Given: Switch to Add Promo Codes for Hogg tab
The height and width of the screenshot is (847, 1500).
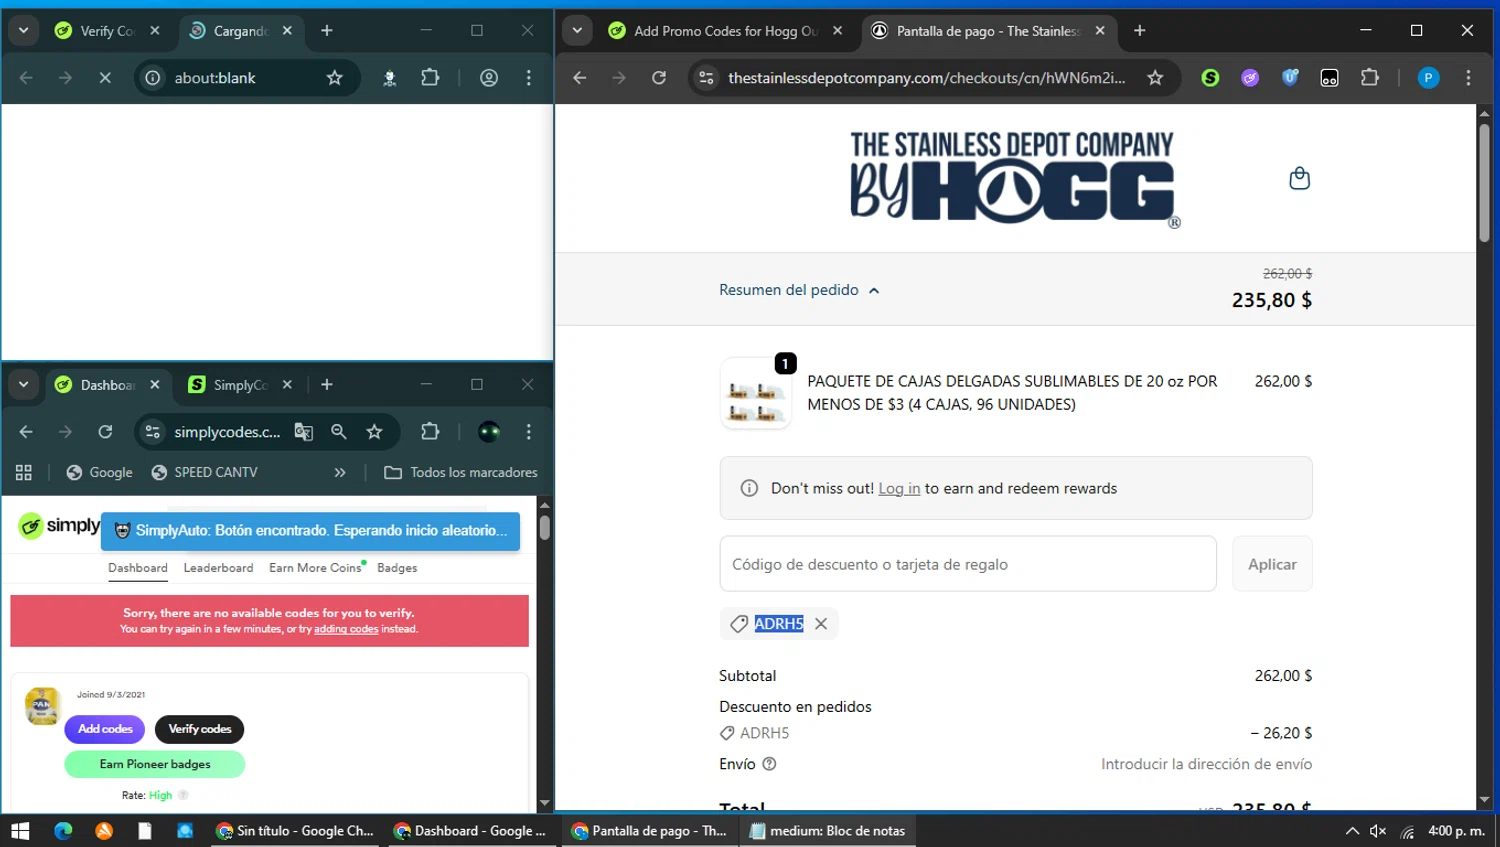Looking at the screenshot, I should (727, 31).
